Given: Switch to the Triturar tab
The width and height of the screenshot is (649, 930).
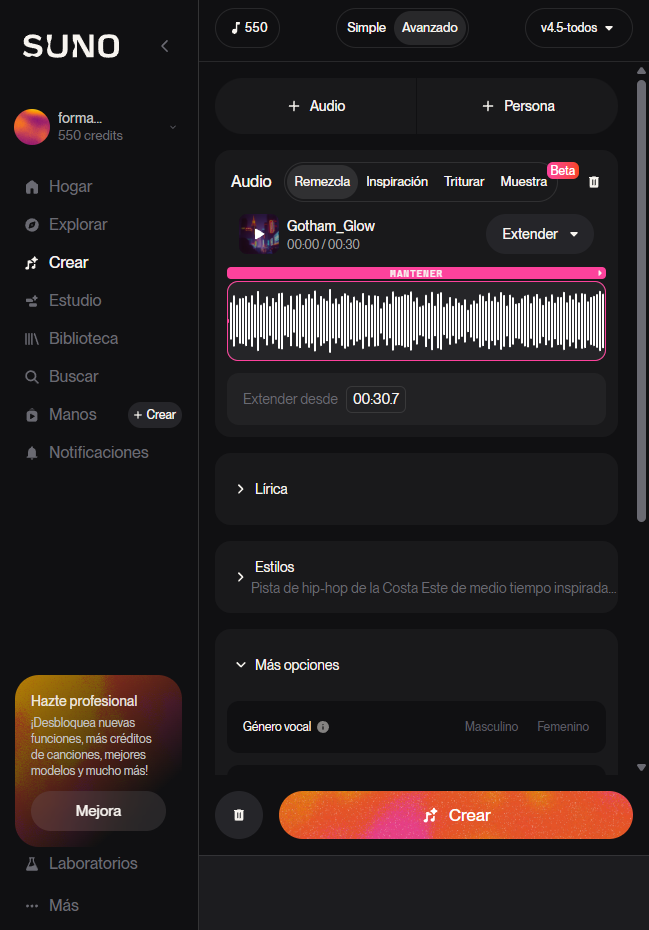Looking at the screenshot, I should 464,182.
